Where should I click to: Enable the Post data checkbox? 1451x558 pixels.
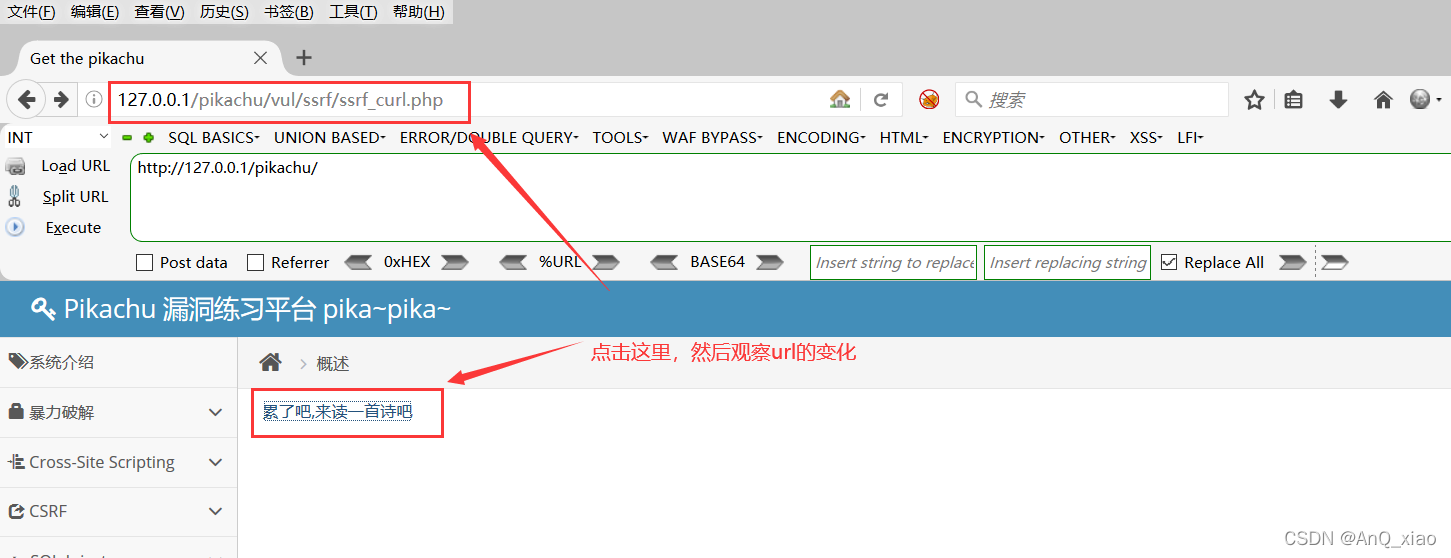coord(144,262)
